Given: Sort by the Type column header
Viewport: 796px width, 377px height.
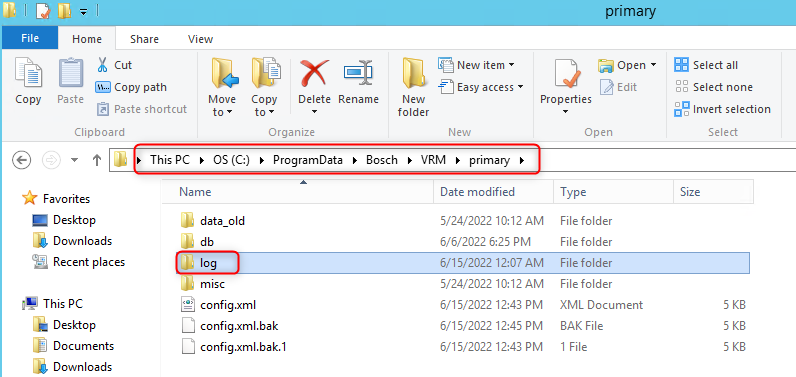Looking at the screenshot, I should tap(613, 192).
